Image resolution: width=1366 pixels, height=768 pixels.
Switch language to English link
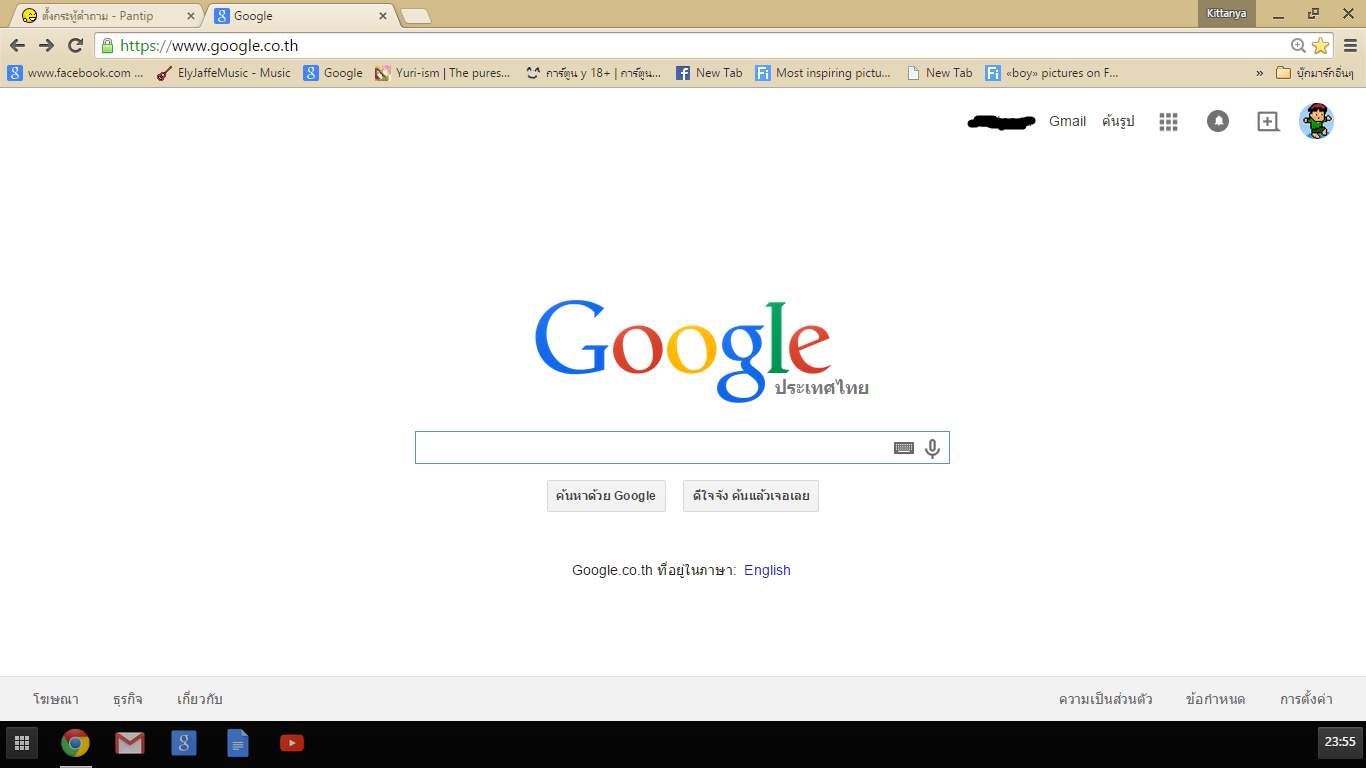[767, 570]
